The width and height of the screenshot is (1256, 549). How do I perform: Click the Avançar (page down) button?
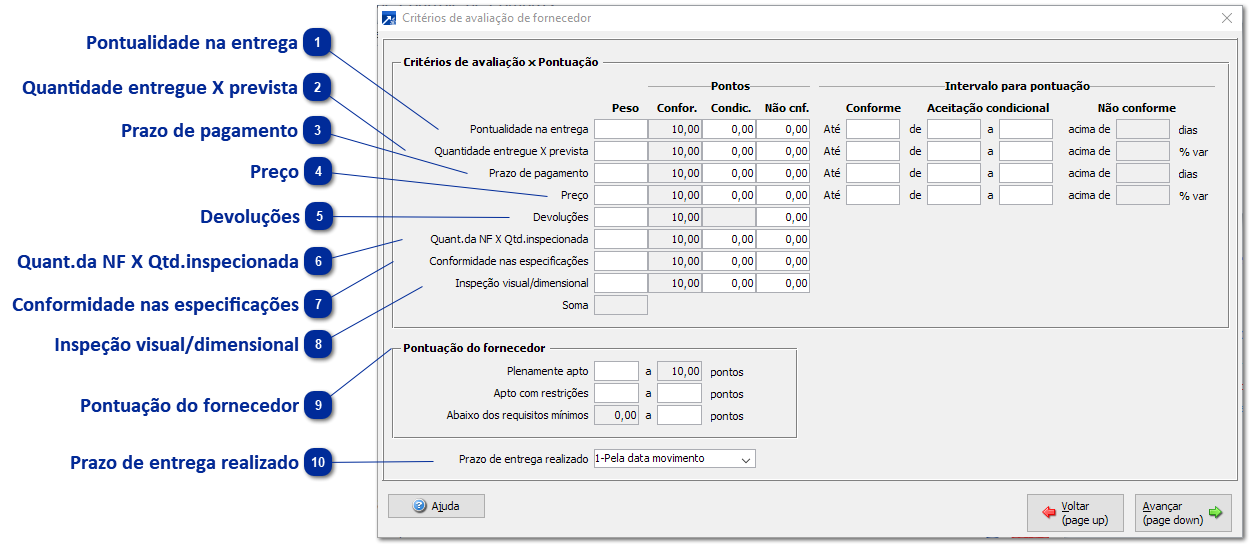(1183, 513)
